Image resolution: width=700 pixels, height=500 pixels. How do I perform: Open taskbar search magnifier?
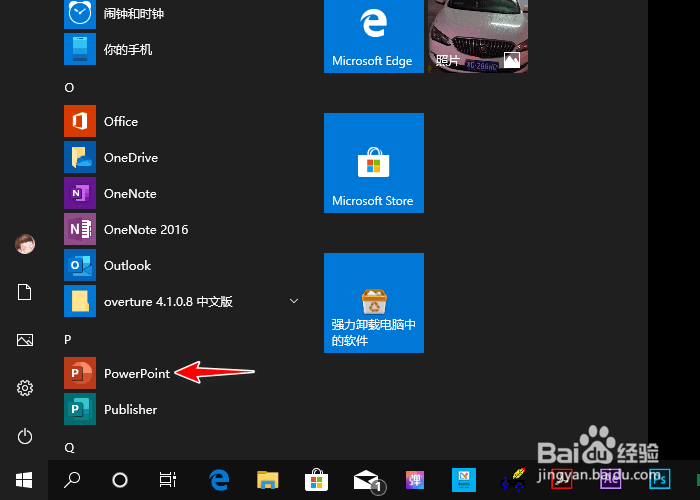72,480
